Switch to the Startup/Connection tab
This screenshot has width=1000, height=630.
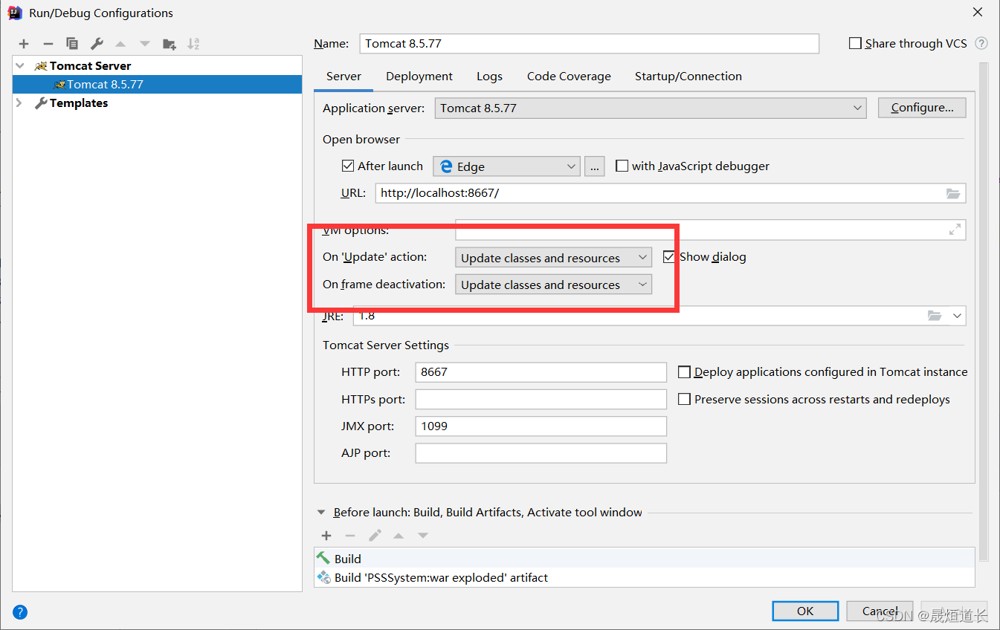(x=688, y=77)
